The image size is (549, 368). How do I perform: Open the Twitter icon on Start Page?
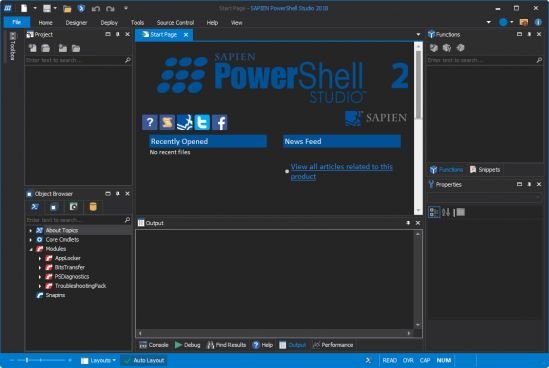(202, 122)
